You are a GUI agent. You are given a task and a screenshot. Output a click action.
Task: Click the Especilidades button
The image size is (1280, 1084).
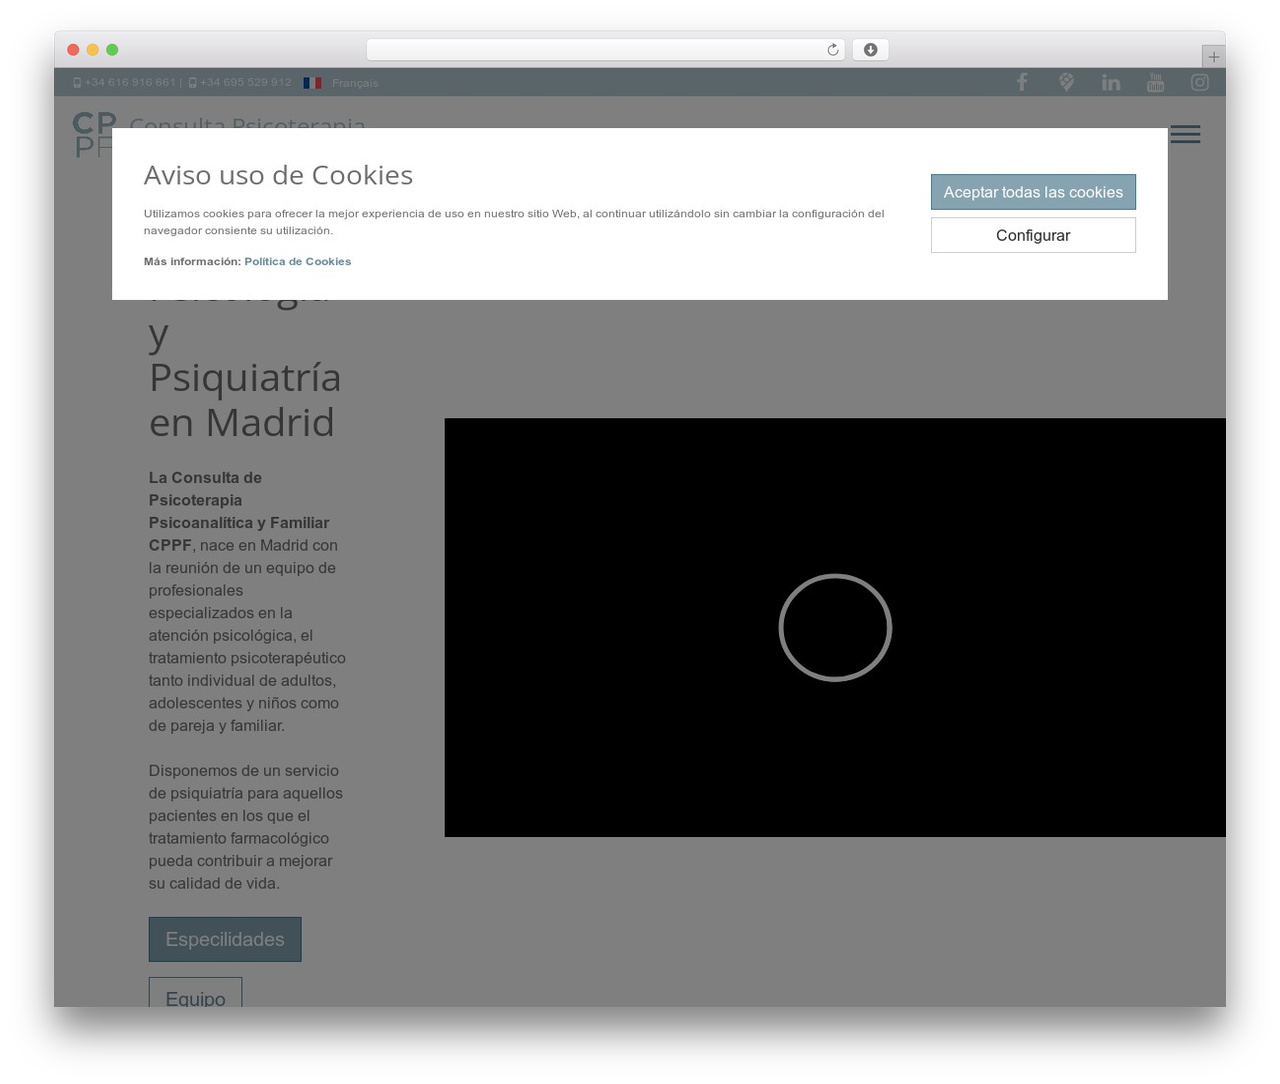[225, 939]
